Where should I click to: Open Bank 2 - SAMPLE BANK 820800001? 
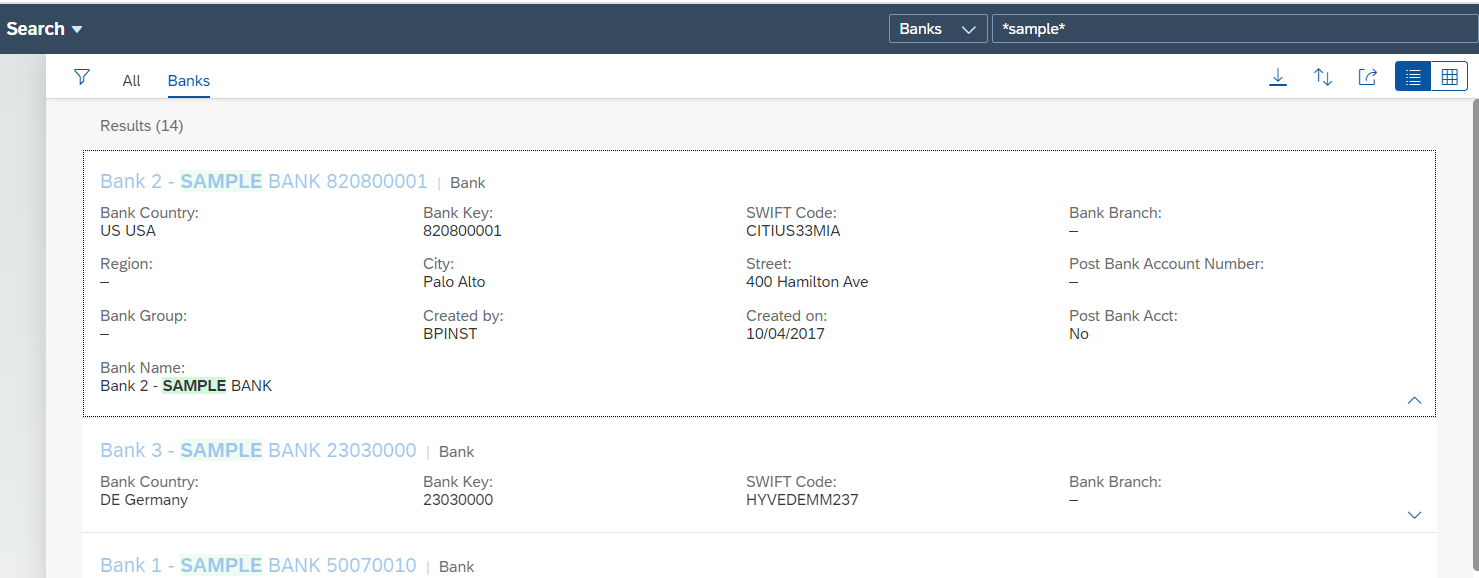point(263,182)
